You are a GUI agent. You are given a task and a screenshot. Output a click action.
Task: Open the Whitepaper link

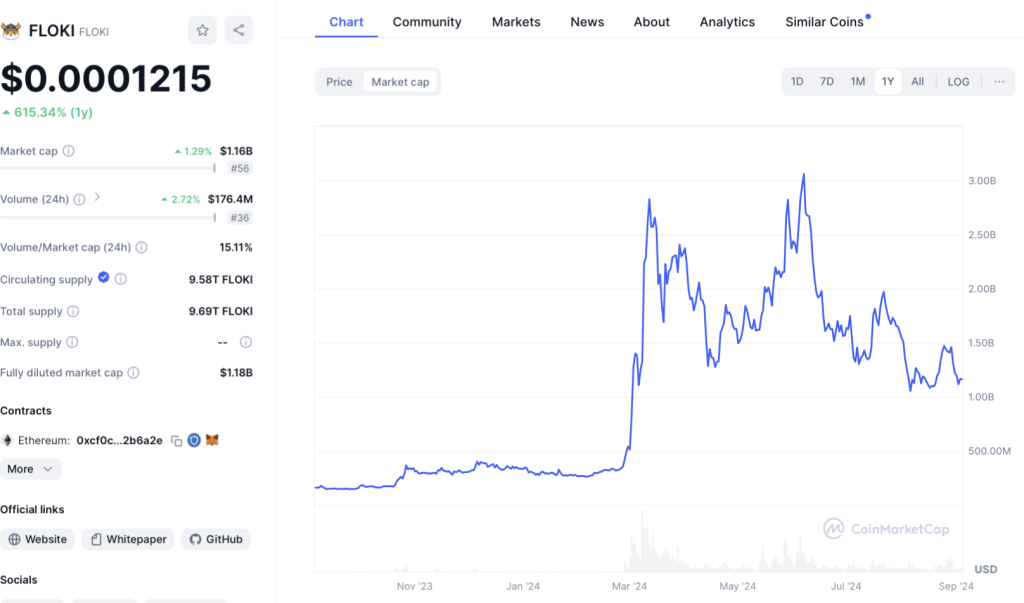tap(127, 539)
